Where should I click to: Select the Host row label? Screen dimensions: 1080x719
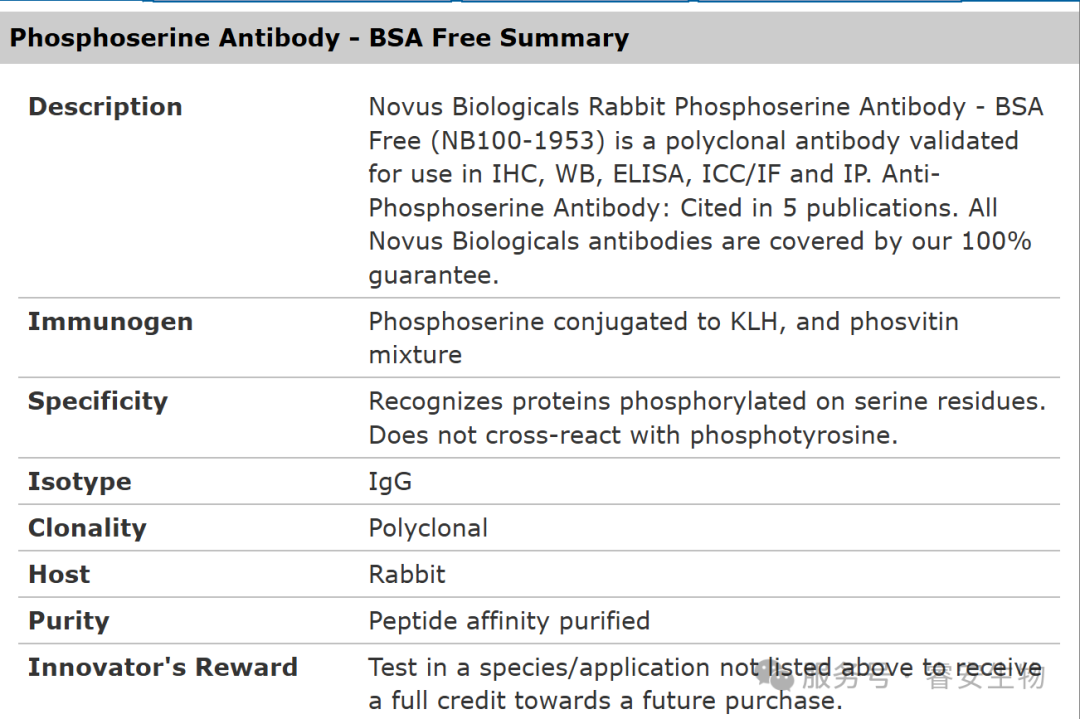point(59,575)
